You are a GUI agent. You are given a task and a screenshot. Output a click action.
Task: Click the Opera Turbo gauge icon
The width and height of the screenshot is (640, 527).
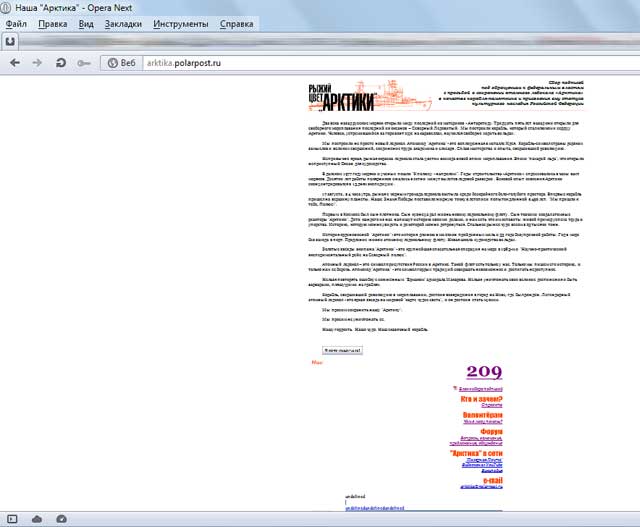tap(59, 518)
